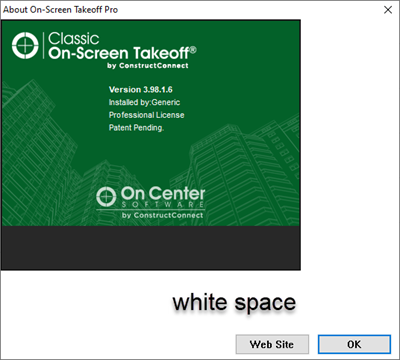400x360 pixels.
Task: Close the About On-Screen Takeoff Pro dialog
Action: (388, 10)
